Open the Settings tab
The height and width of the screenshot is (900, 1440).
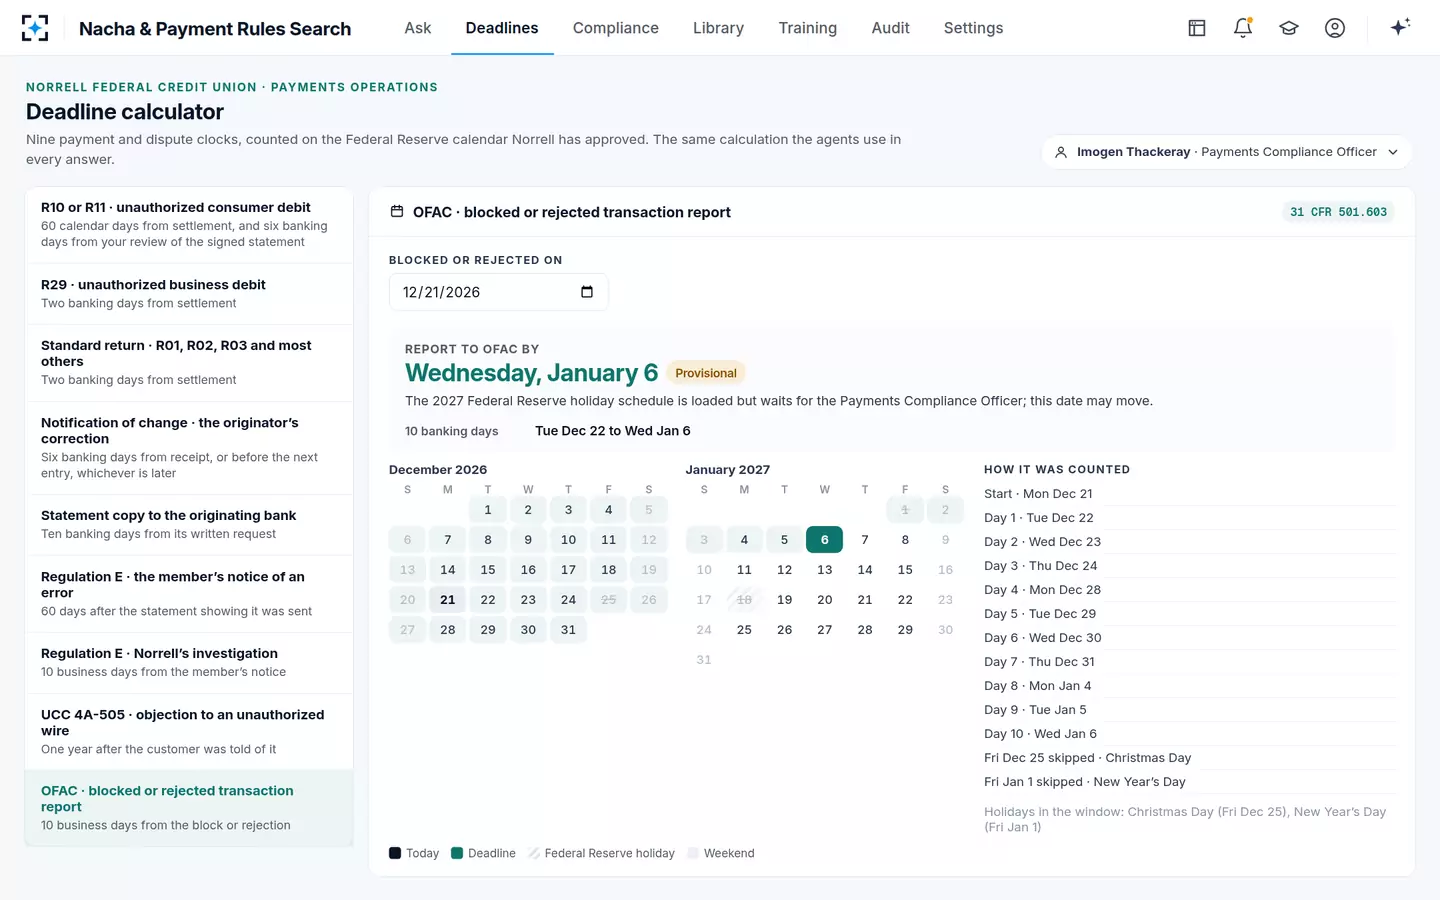tap(973, 28)
